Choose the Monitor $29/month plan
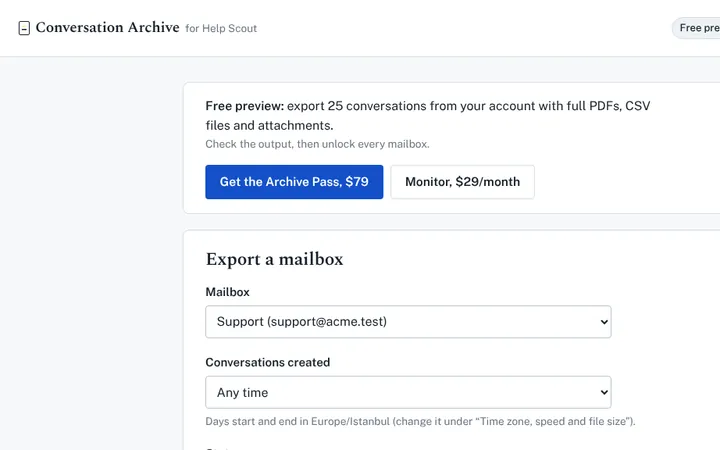 462,182
